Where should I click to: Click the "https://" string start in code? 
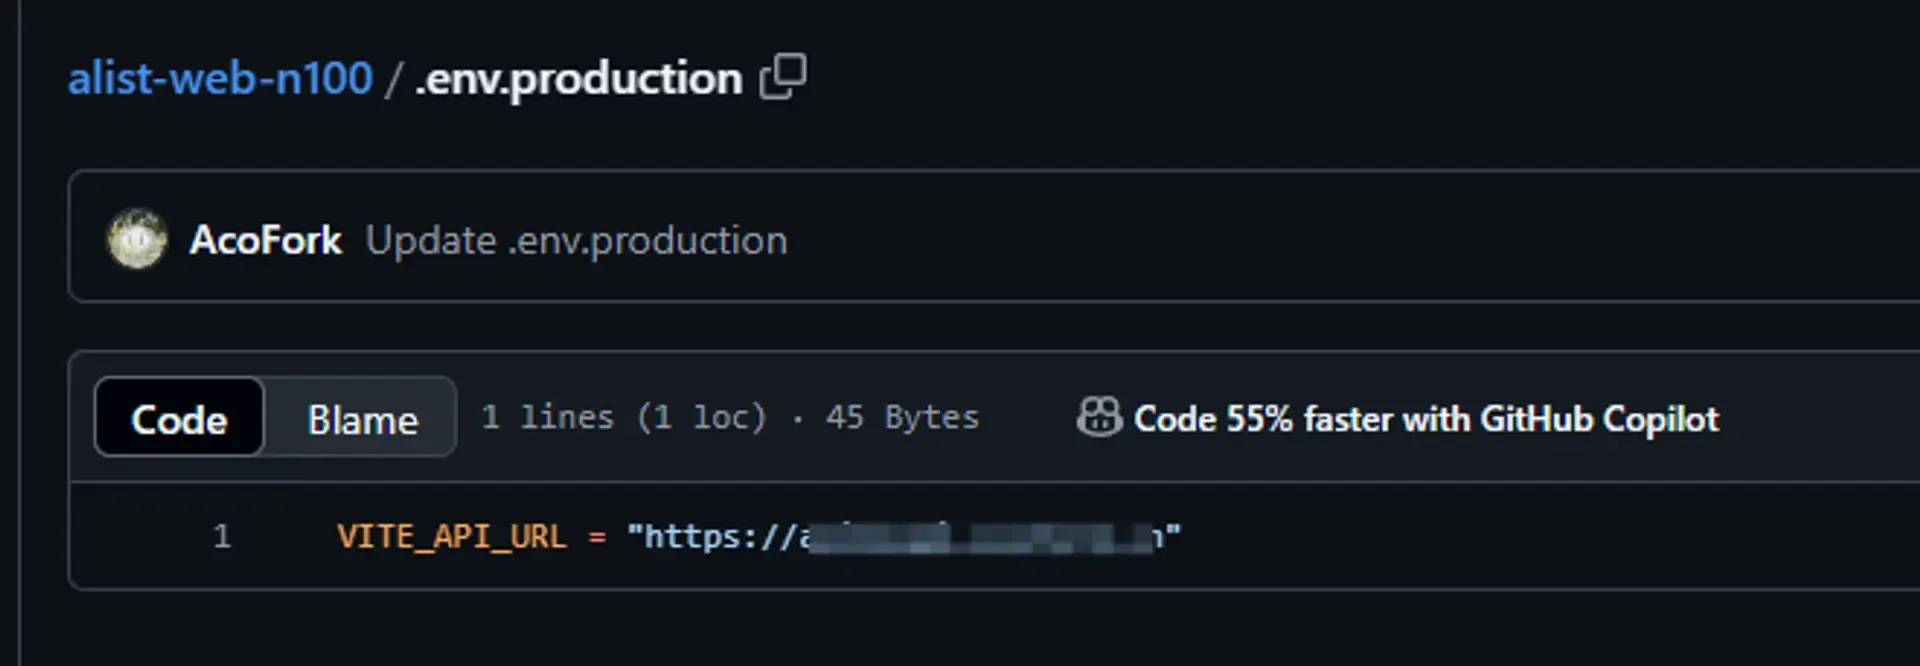712,537
